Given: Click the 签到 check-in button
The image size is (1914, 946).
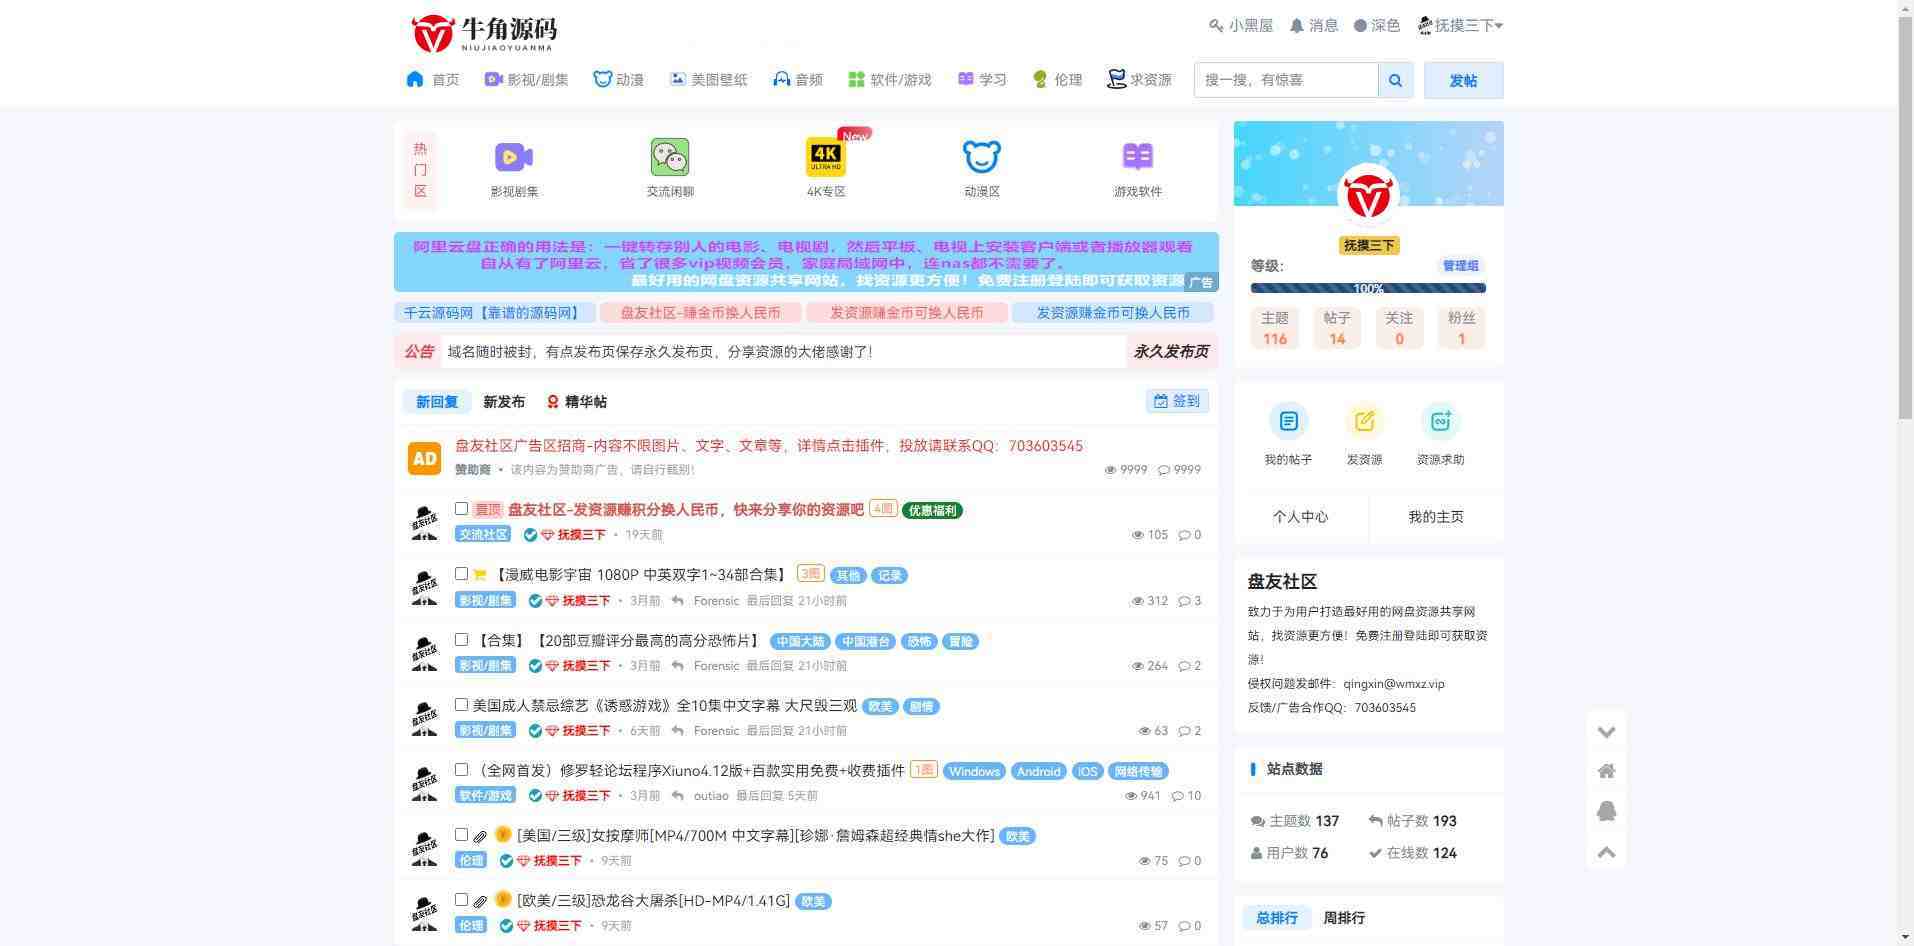Looking at the screenshot, I should click(1177, 401).
